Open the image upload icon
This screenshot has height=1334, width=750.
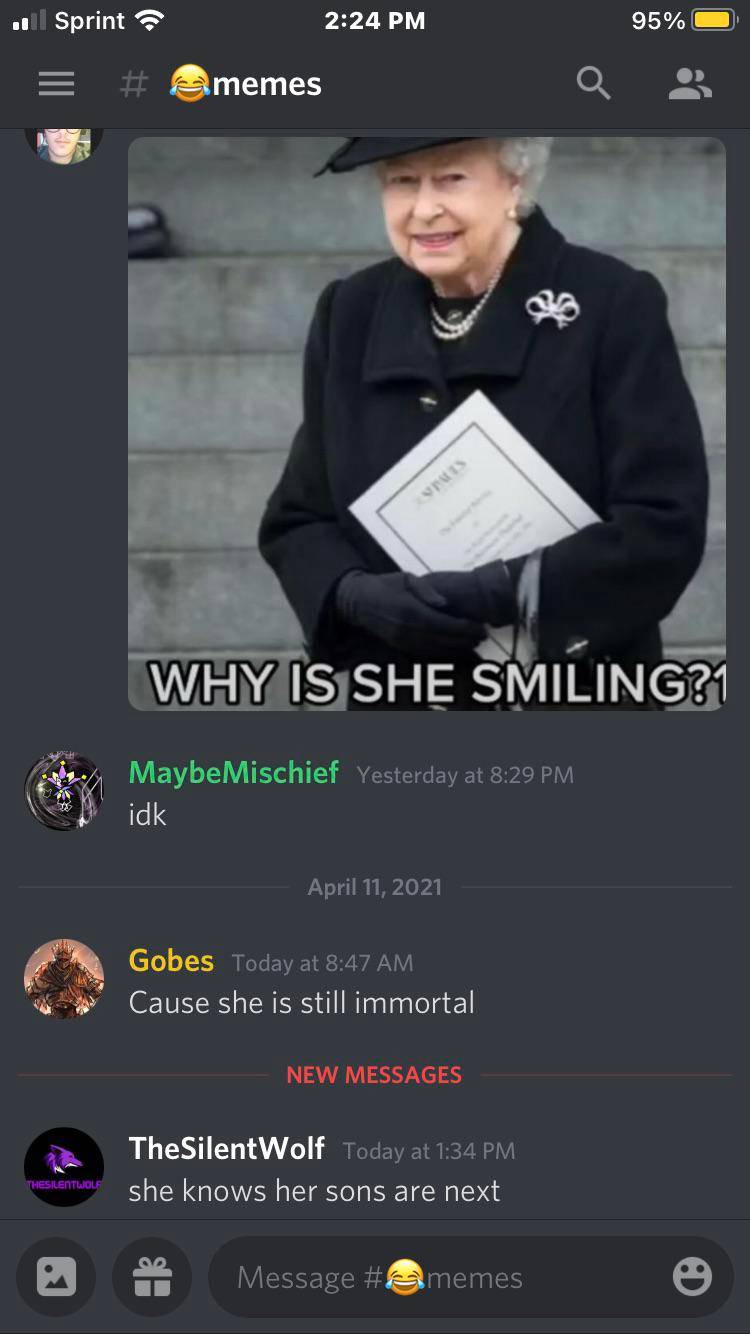[56, 1277]
